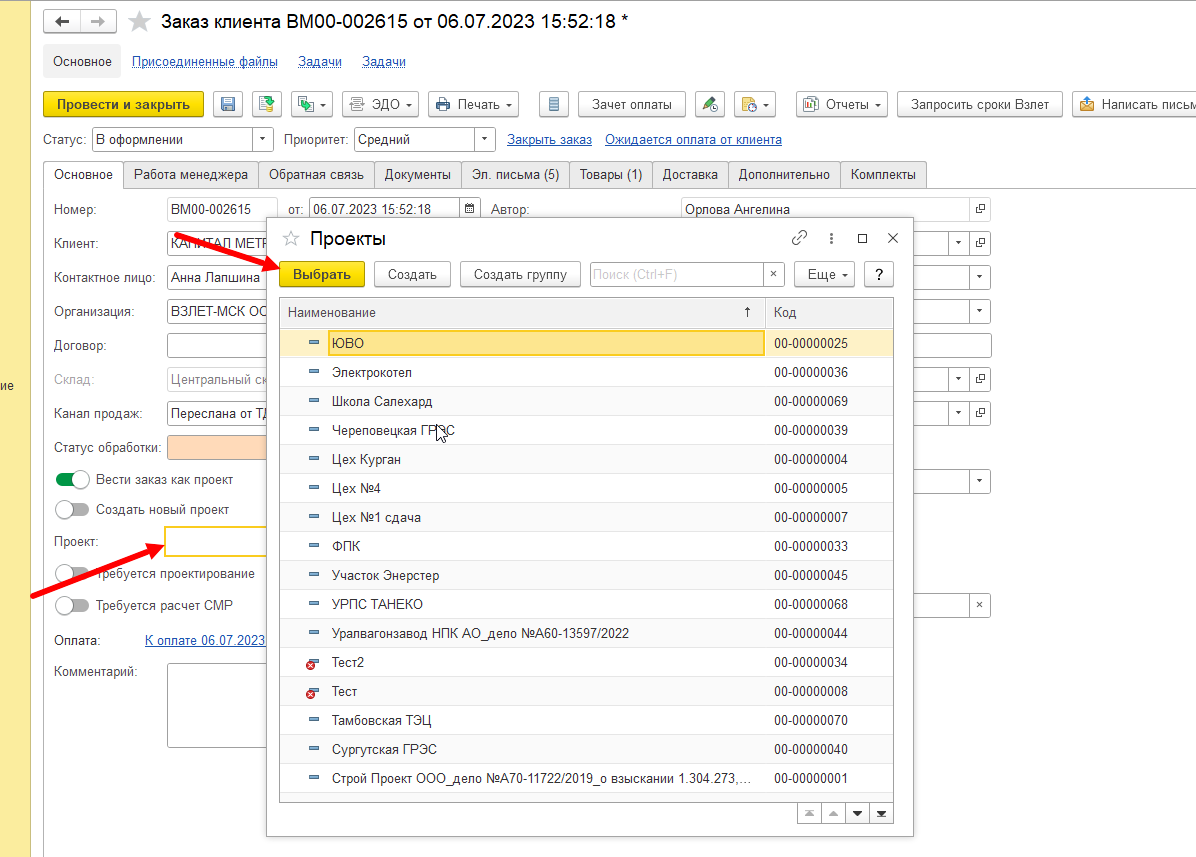Open the Закрыть заказ link
The width and height of the screenshot is (1196, 857).
point(549,140)
